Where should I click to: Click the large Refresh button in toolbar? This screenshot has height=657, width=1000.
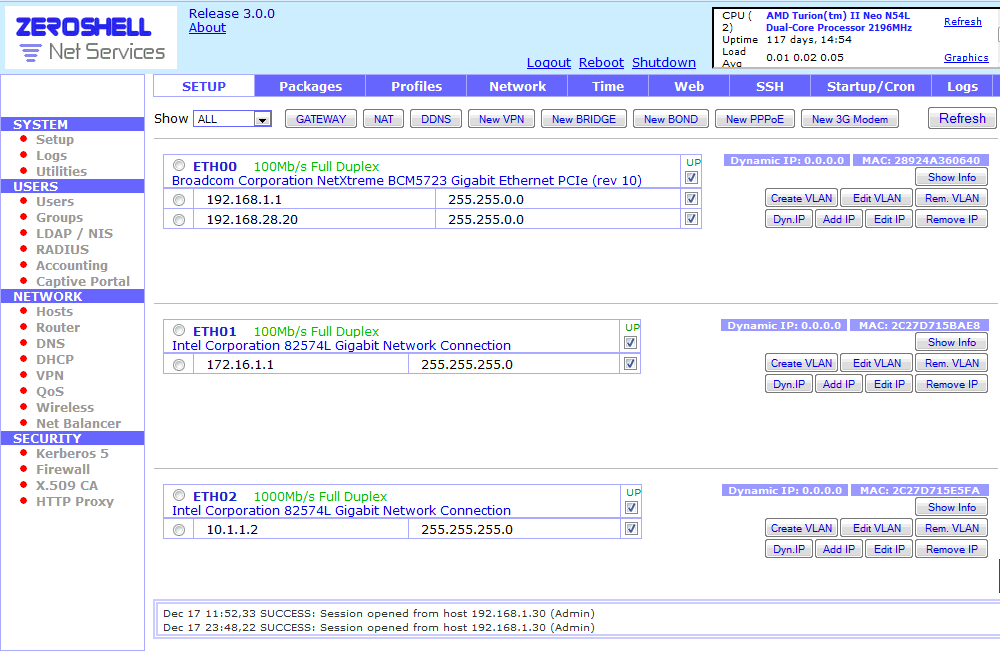click(962, 118)
